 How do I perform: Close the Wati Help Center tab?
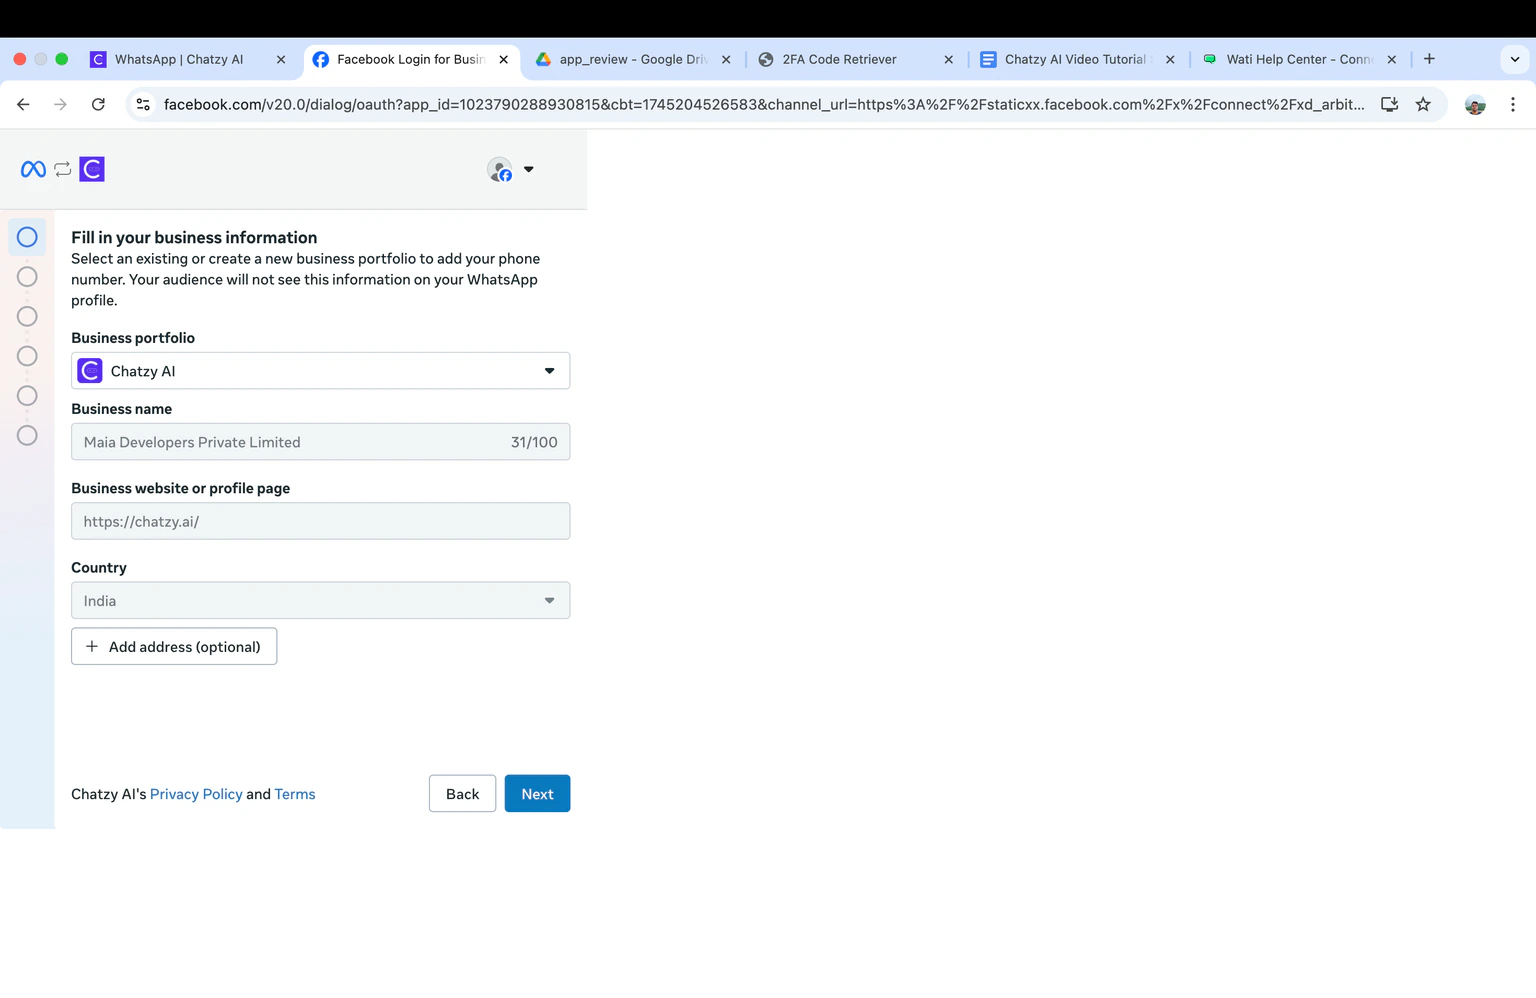[1391, 59]
